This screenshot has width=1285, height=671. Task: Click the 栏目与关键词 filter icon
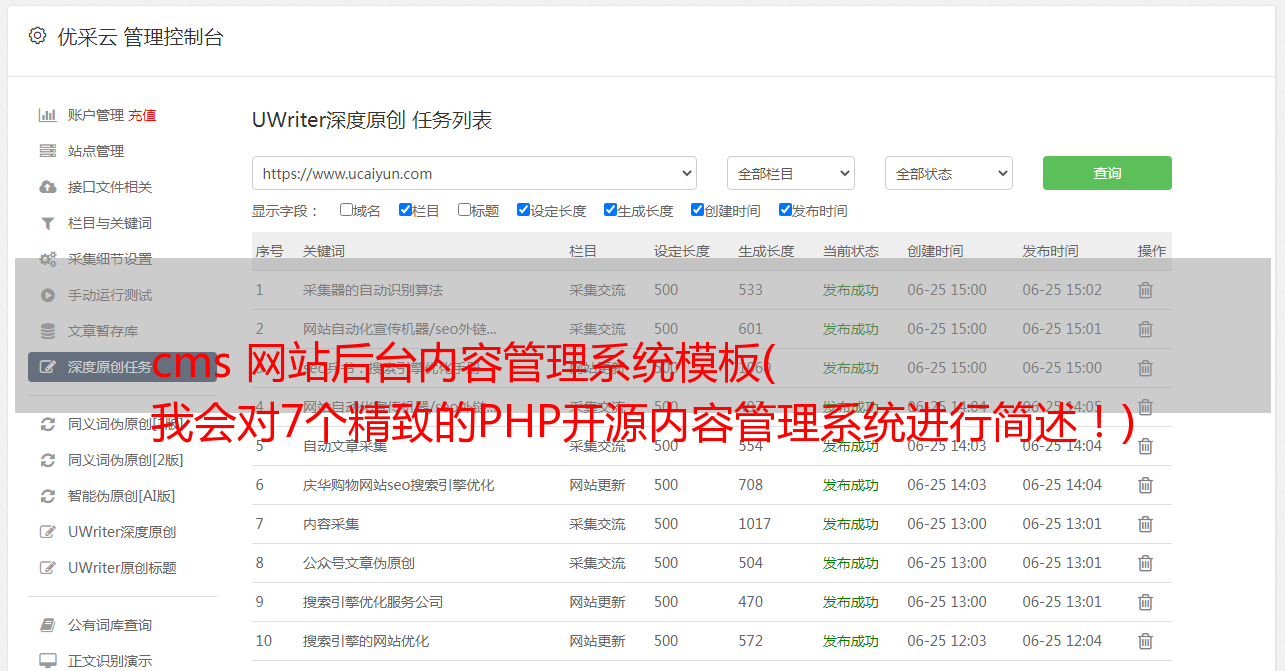(x=47, y=223)
